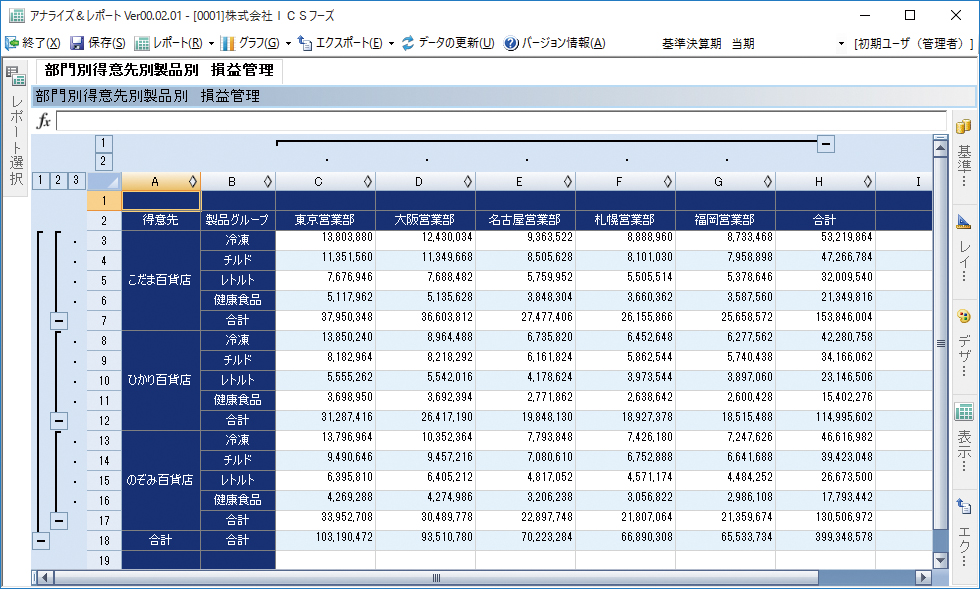Click the 保存 save floppy icon
This screenshot has width=980, height=589.
point(77,43)
